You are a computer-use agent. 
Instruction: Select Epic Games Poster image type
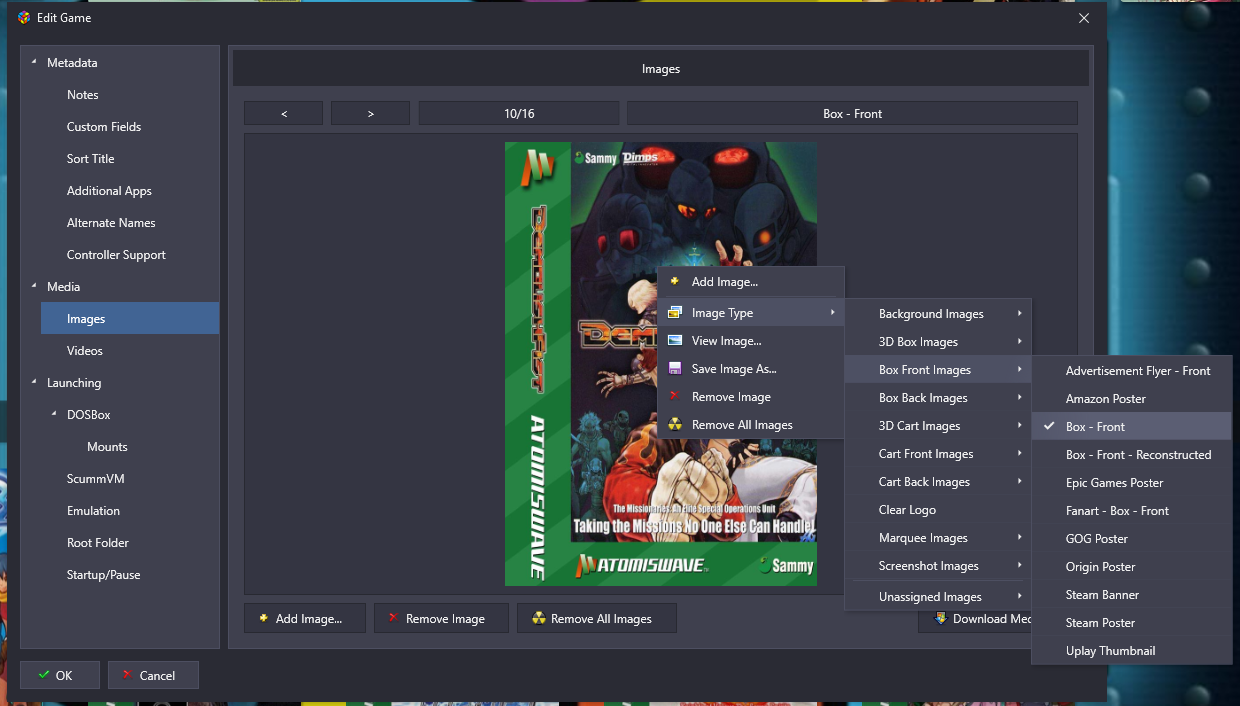pyautogui.click(x=1132, y=483)
